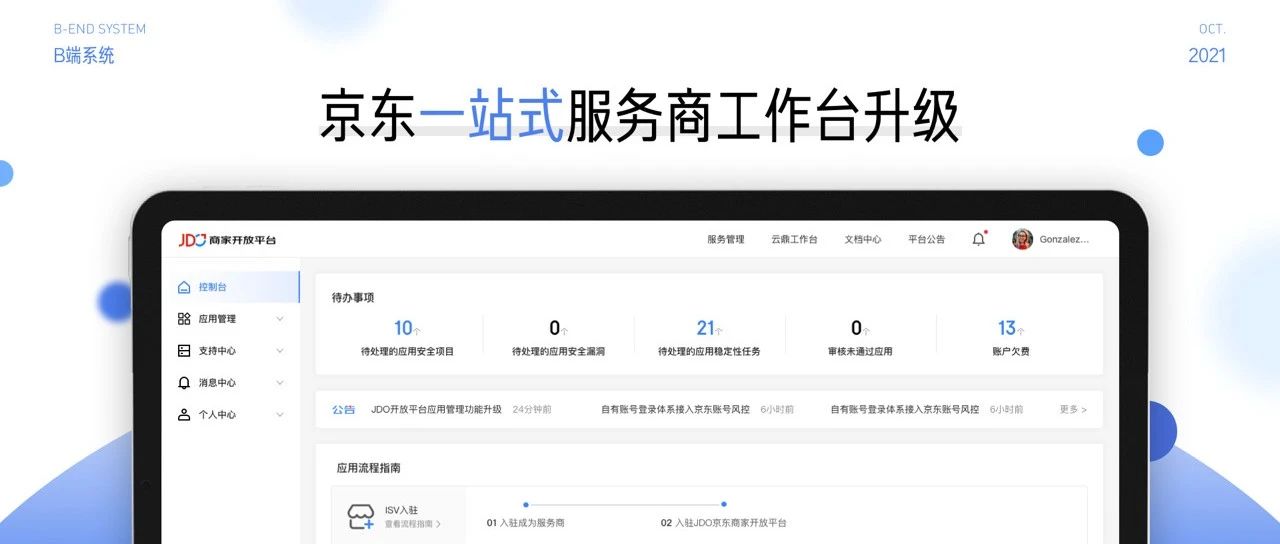The image size is (1280, 544).
Task: Click the 控制台 home icon
Action: pos(184,287)
